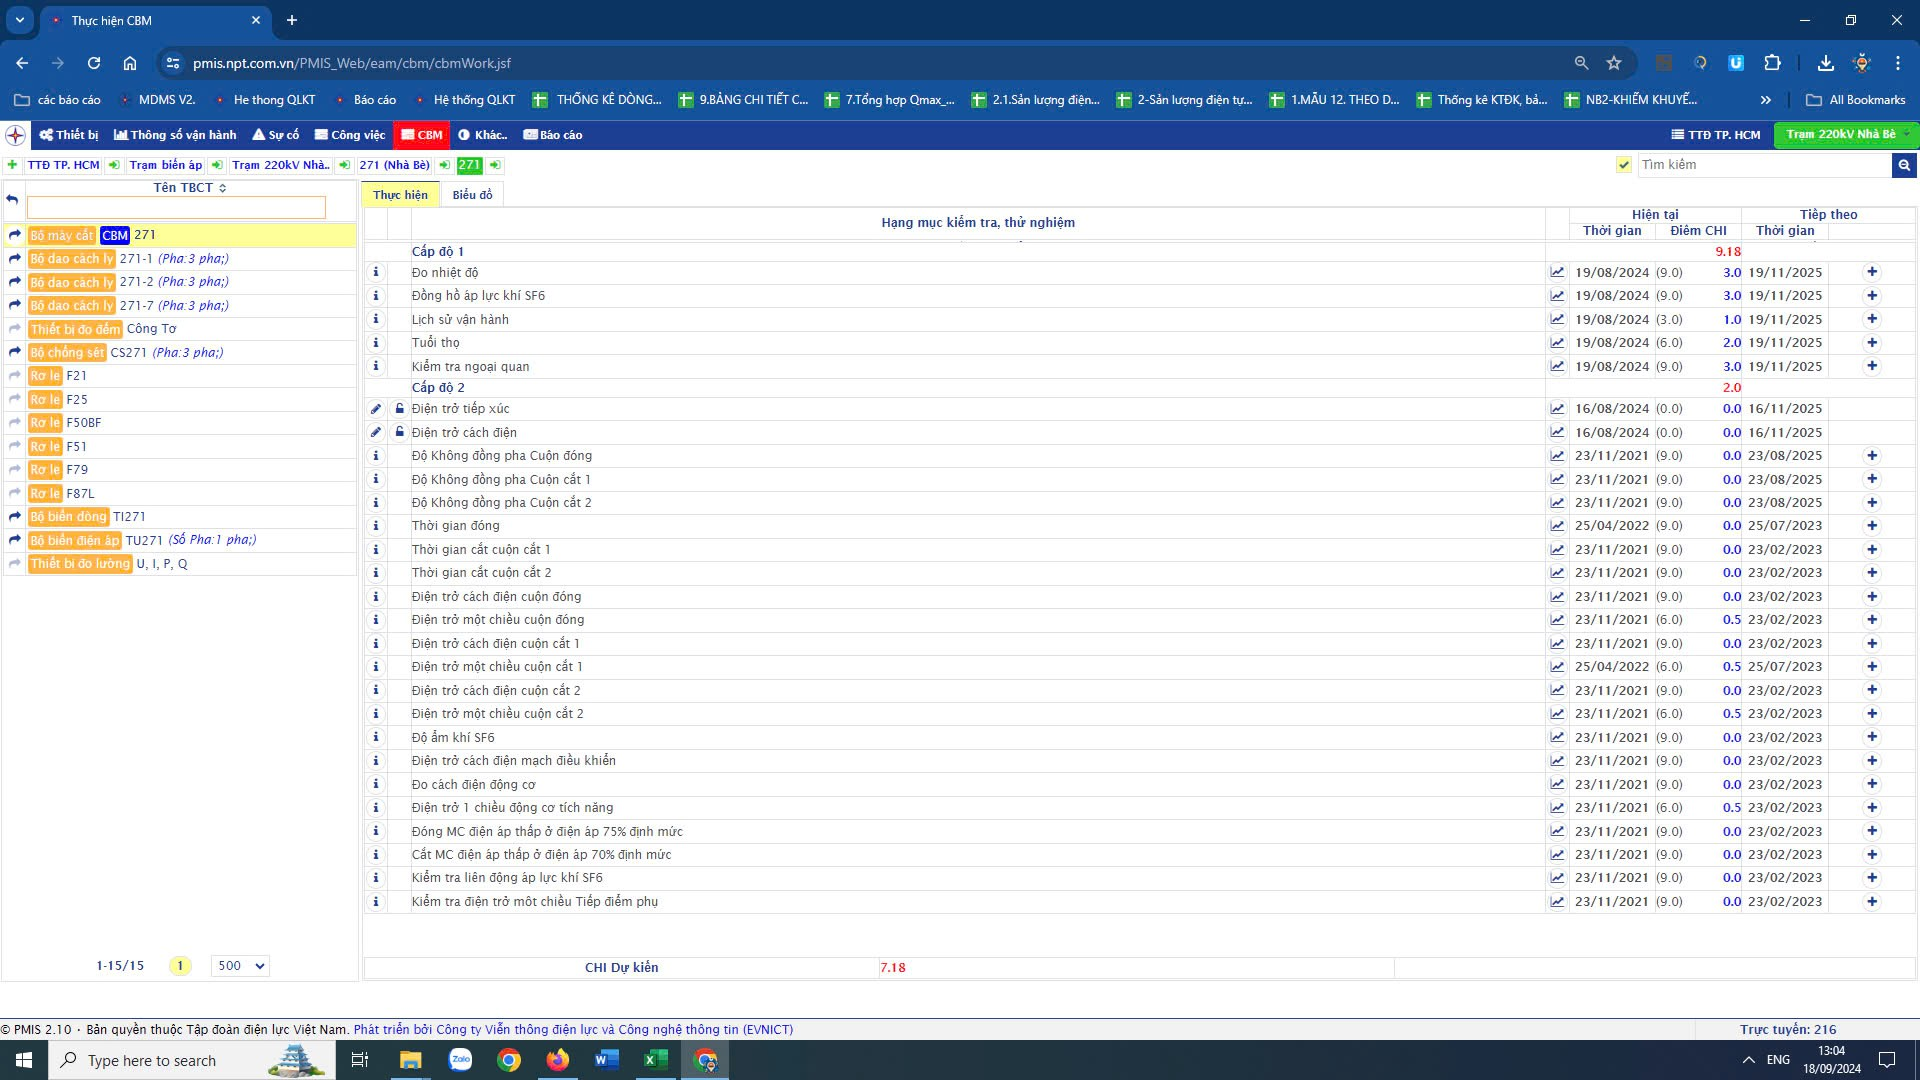
Task: Click the plus icon for Tuổi thọ row
Action: pos(1872,343)
